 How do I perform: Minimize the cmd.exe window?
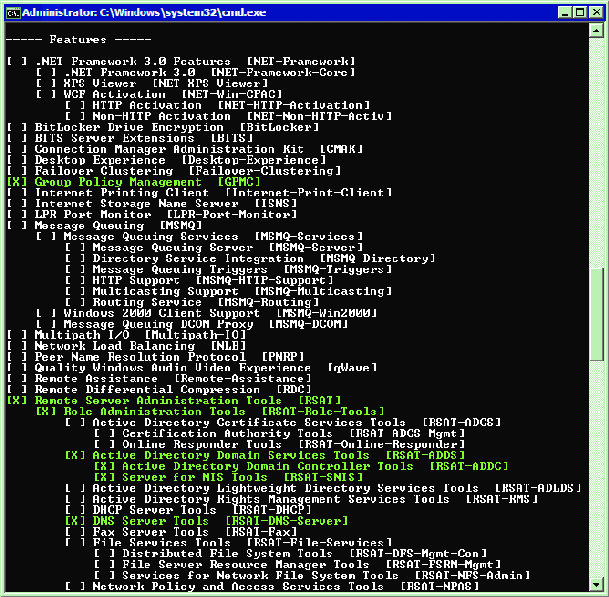tap(564, 12)
